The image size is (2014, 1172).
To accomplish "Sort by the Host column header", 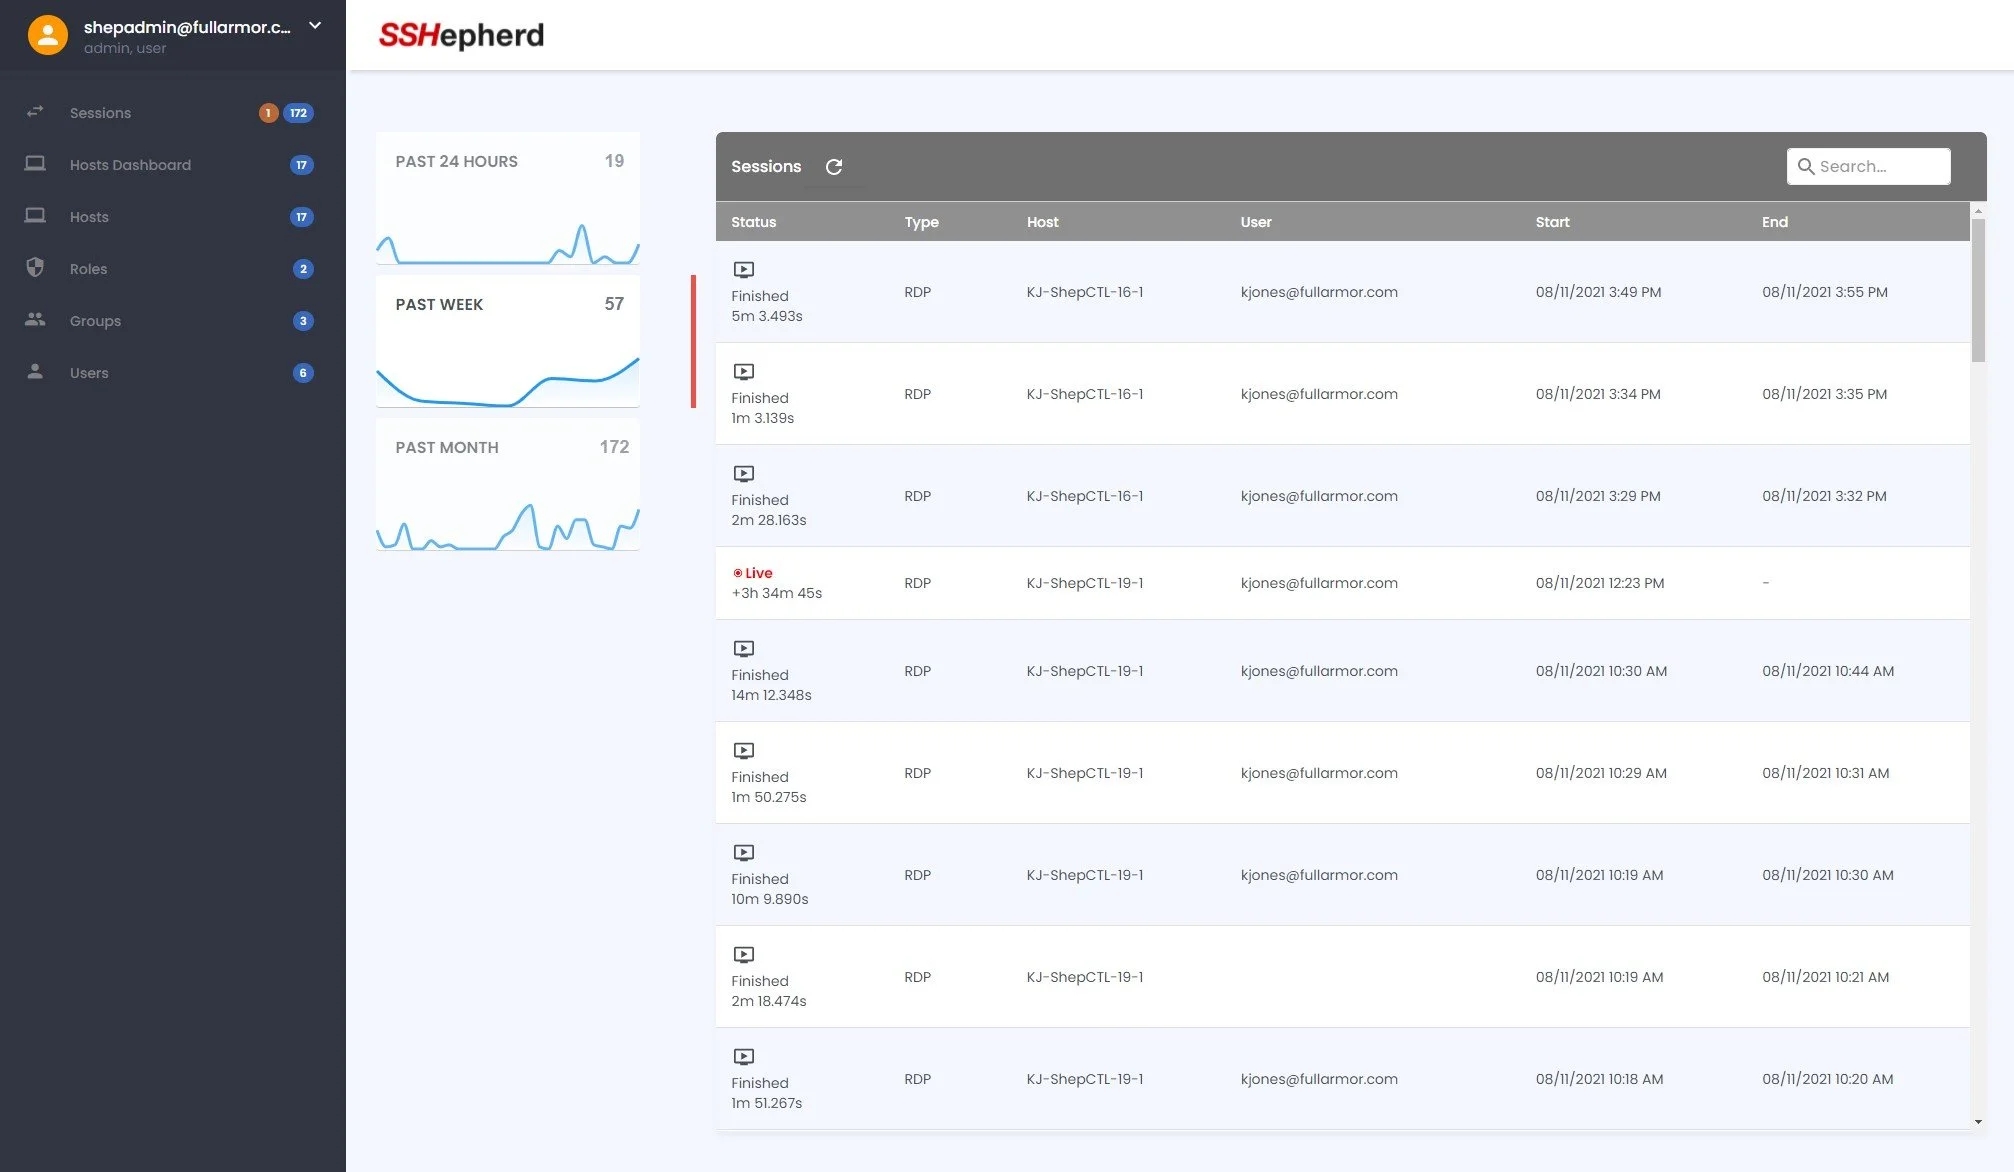I will pos(1042,222).
